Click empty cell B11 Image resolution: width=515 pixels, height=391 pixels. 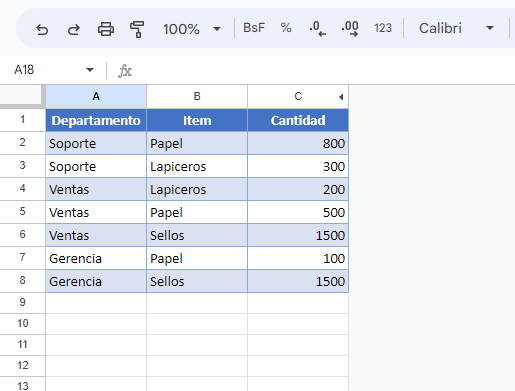point(197,345)
